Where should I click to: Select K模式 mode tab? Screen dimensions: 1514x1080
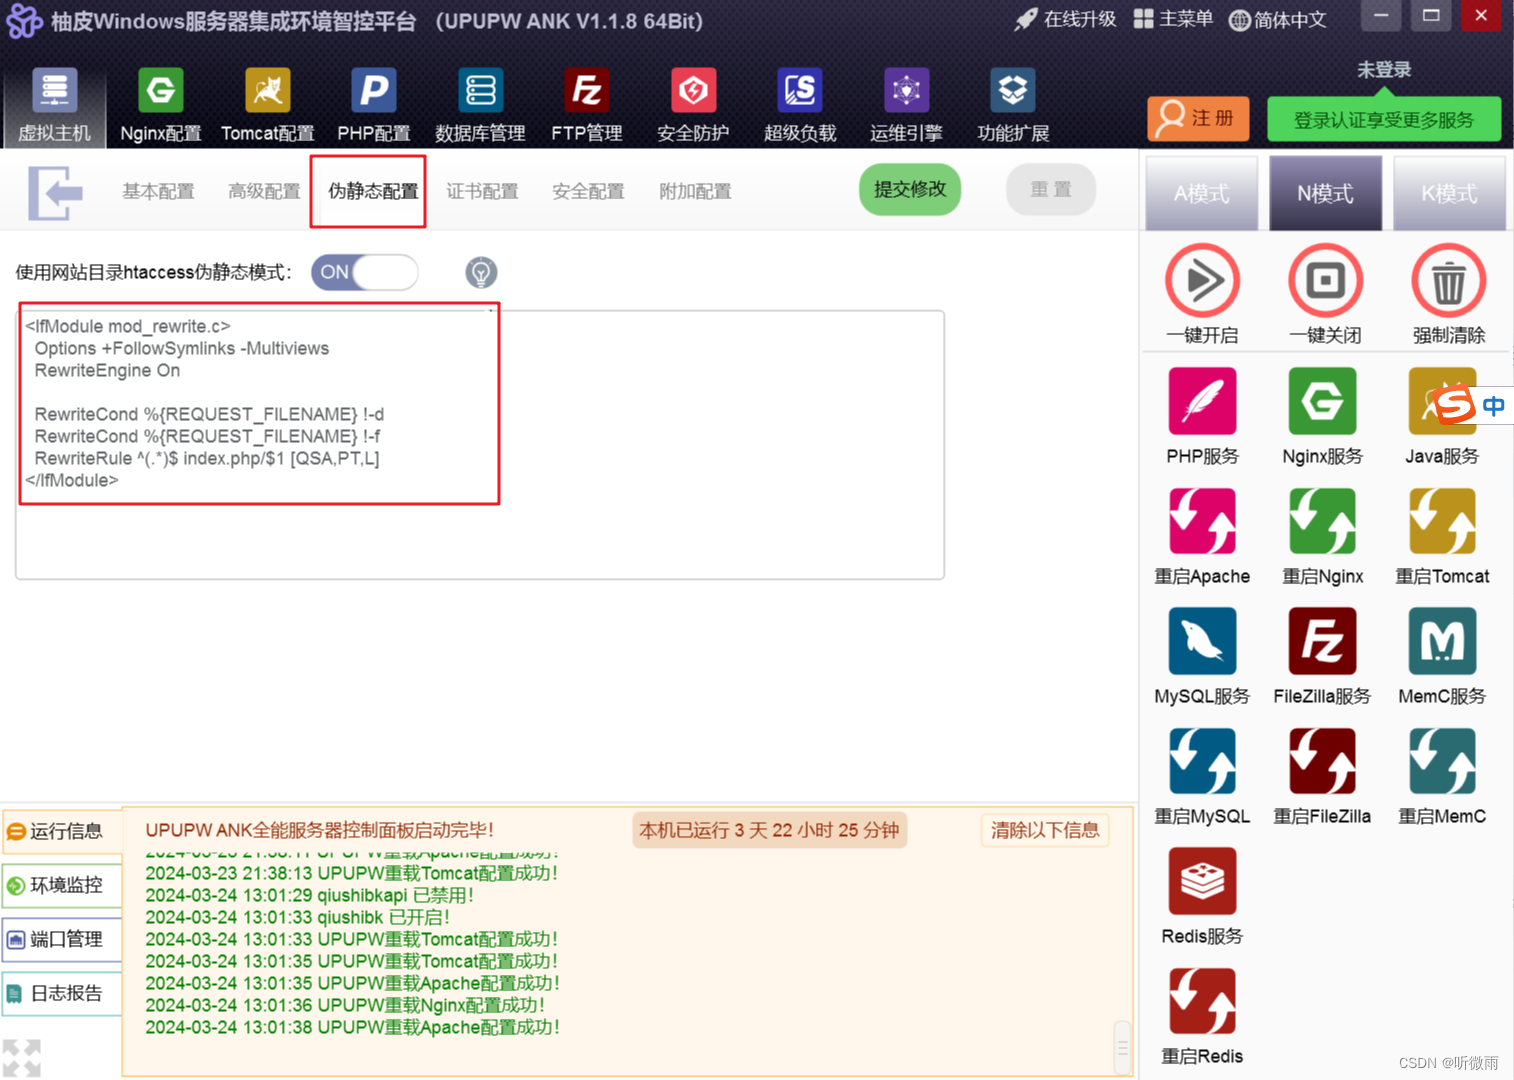coord(1449,193)
